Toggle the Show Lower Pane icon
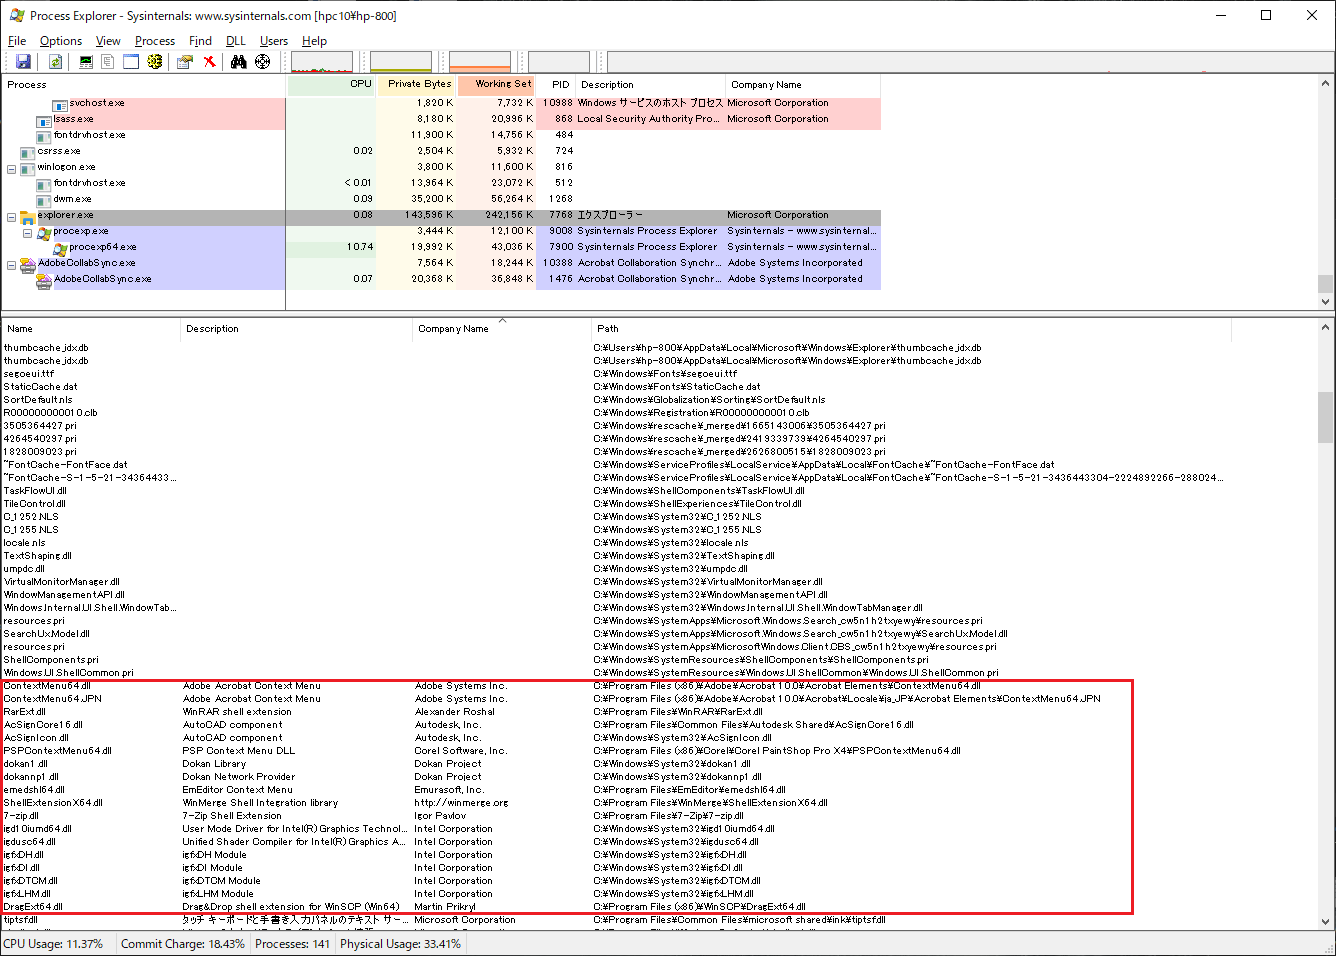This screenshot has height=956, width=1336. (x=131, y=62)
